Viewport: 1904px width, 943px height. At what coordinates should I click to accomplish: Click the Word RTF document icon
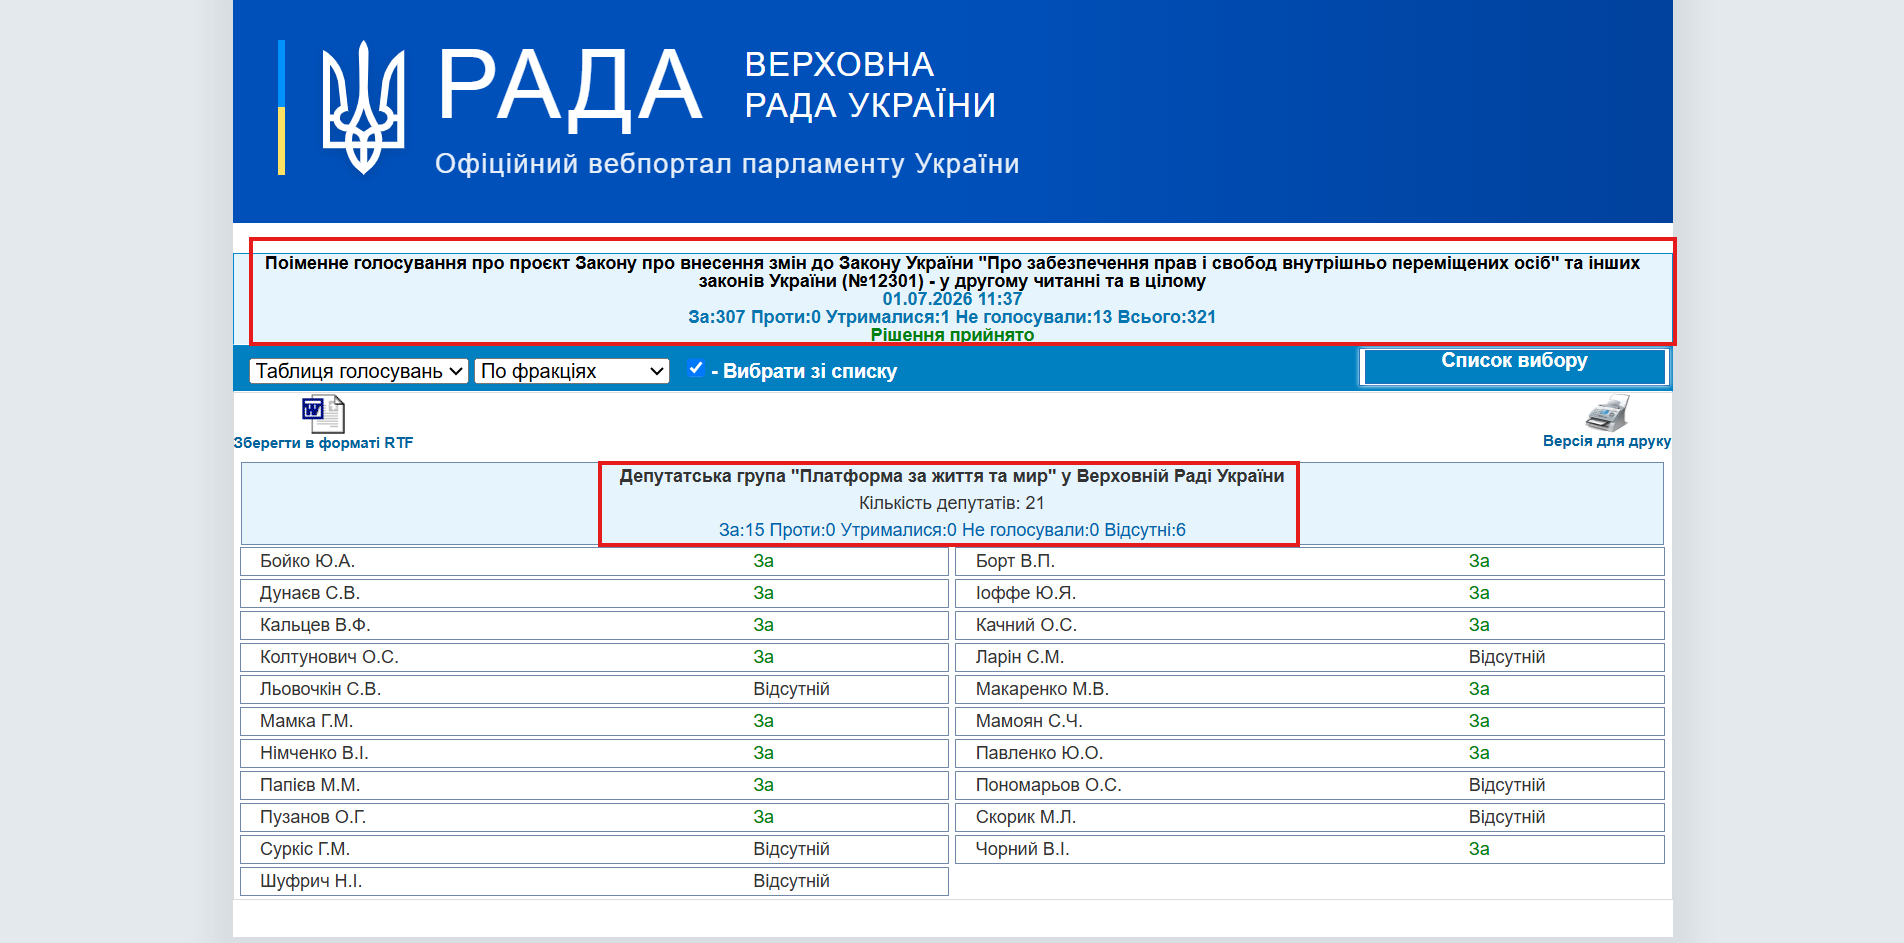click(323, 414)
